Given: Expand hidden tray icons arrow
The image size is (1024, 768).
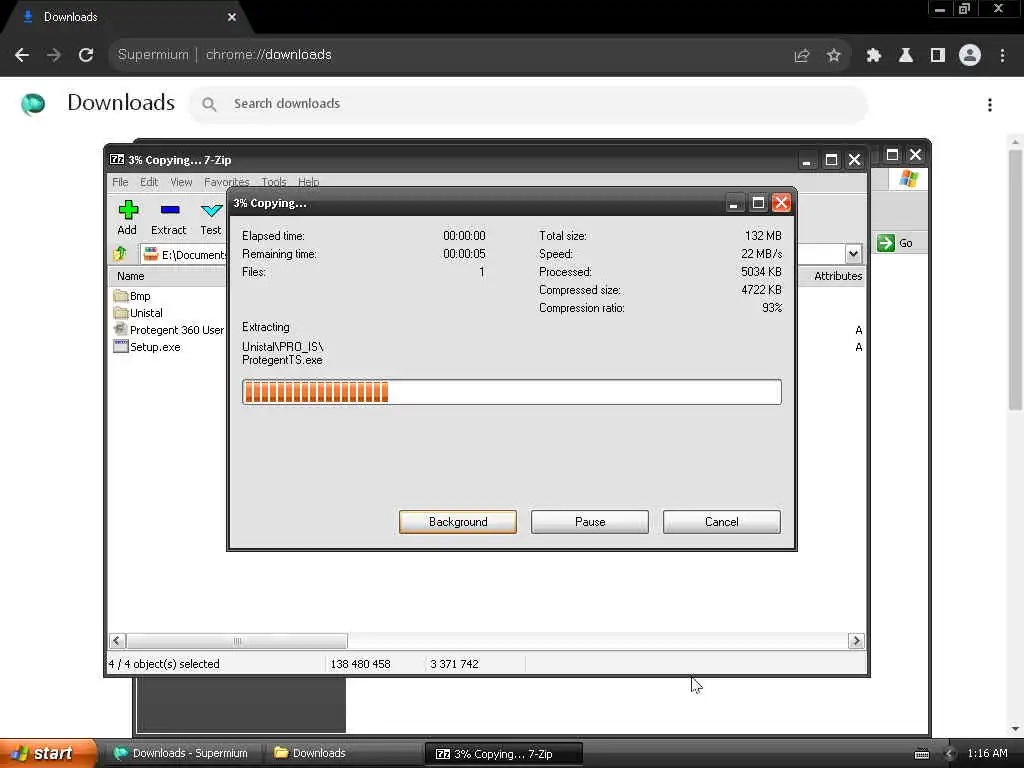Looking at the screenshot, I should (x=950, y=754).
